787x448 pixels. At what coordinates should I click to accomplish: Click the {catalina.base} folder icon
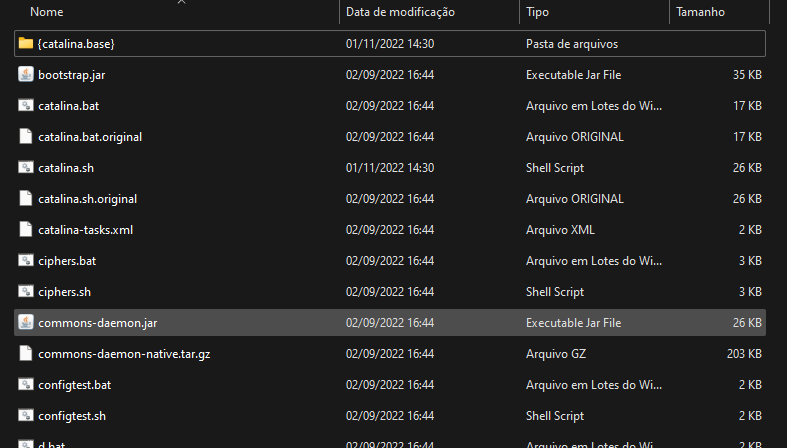[x=26, y=44]
